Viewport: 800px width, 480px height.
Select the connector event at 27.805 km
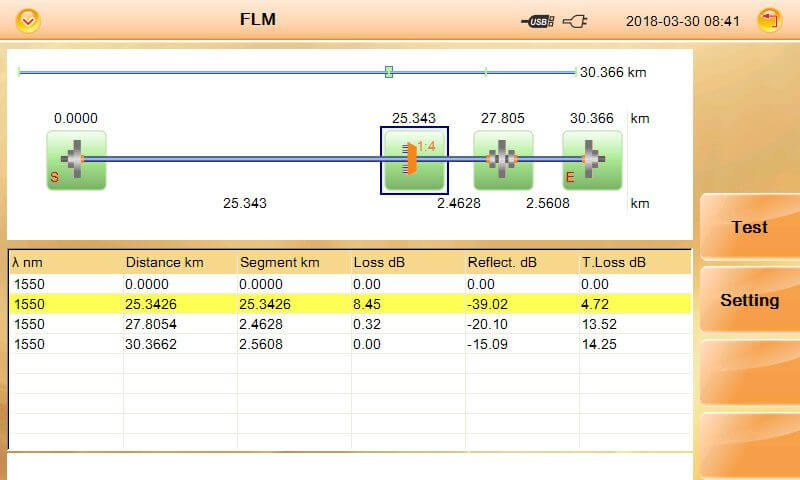(503, 160)
